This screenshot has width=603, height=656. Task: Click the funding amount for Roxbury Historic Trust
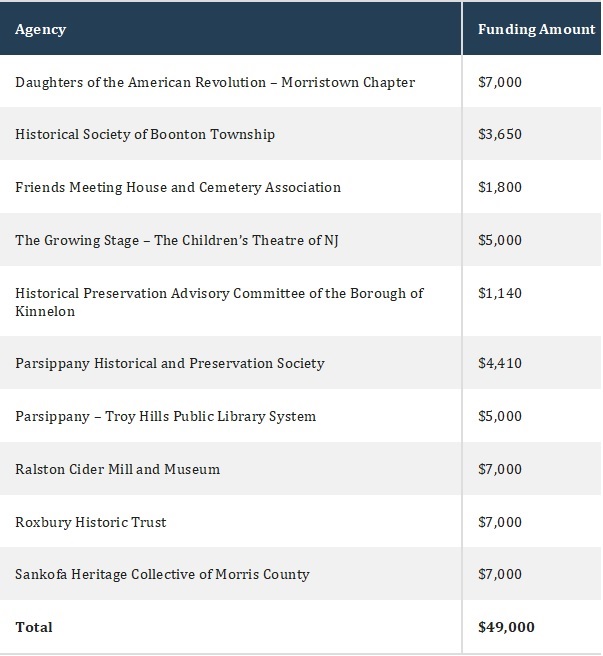(500, 522)
